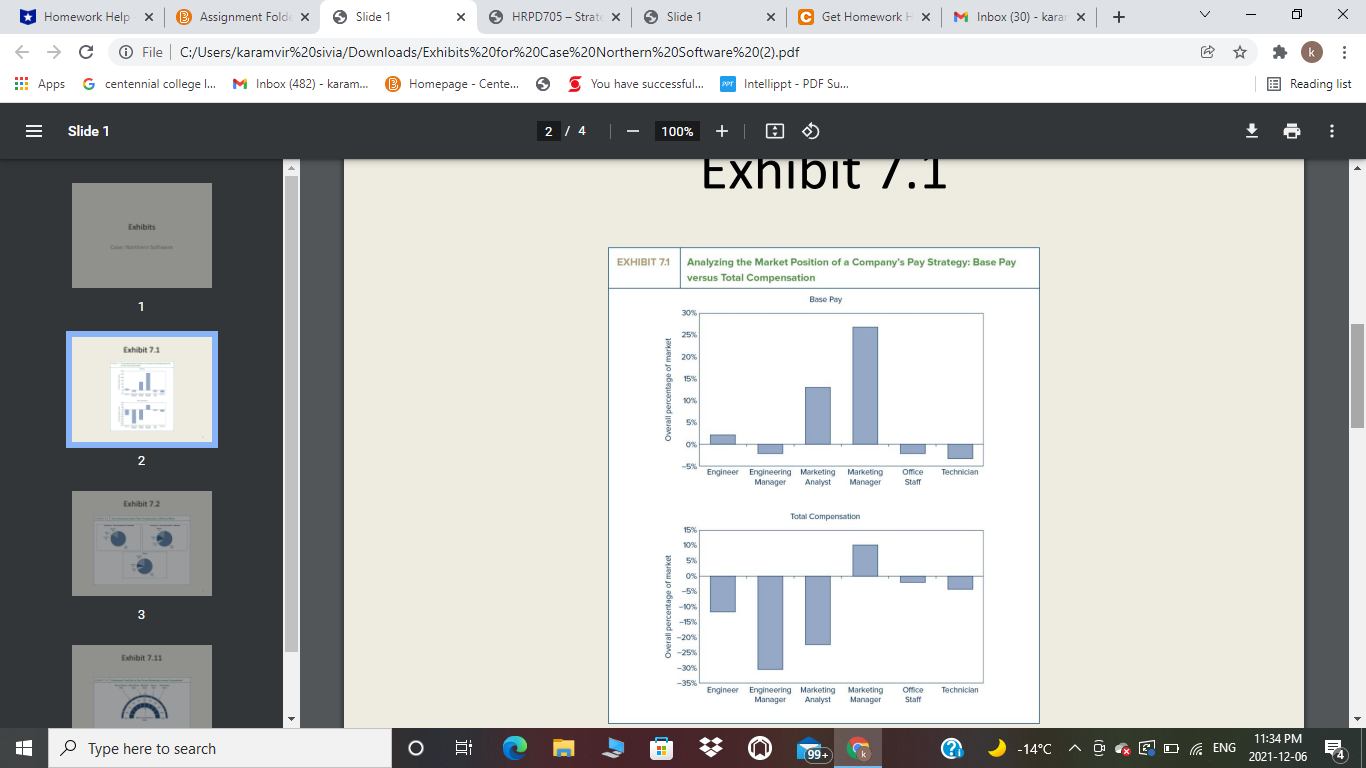1366x768 pixels.
Task: Bookmark this tab with star icon
Action: pyautogui.click(x=1240, y=52)
